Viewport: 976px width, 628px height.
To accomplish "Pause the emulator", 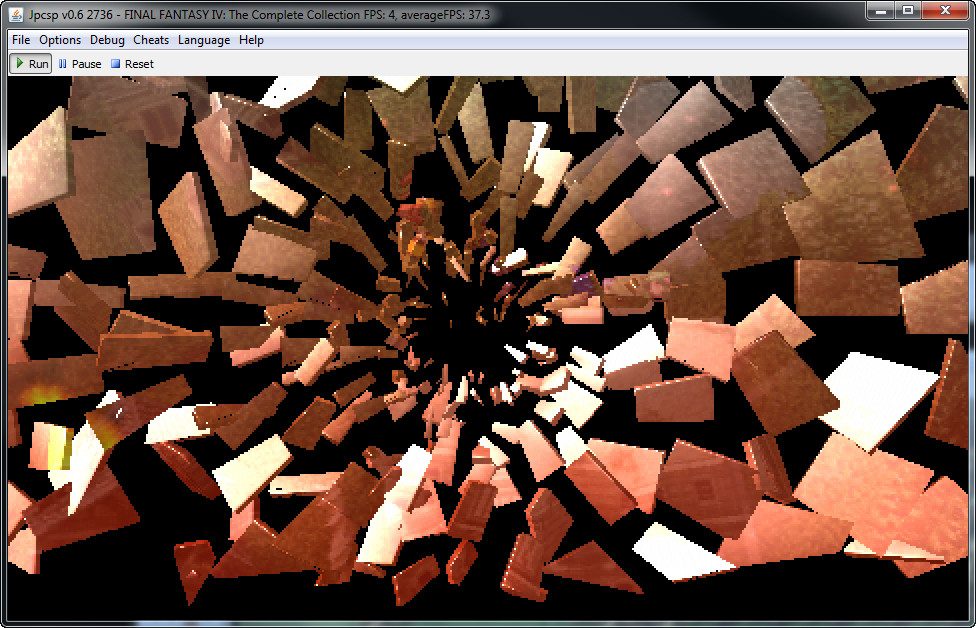I will point(80,63).
